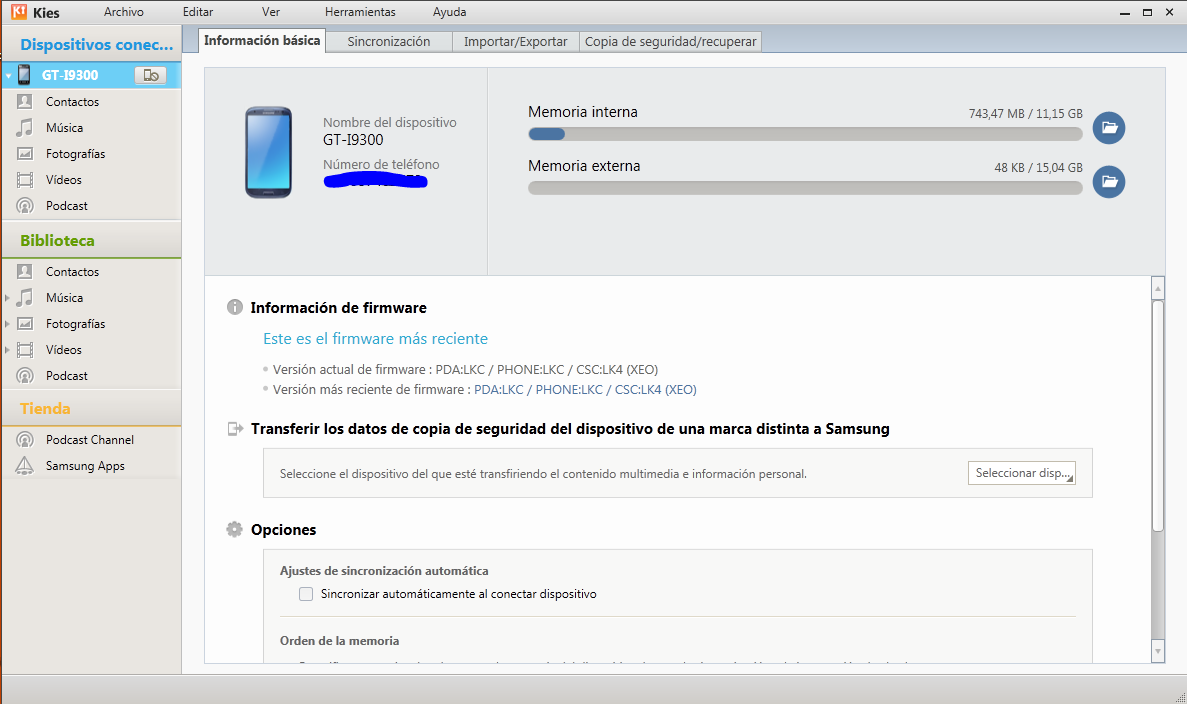Open Biblioteca Música note icon

coord(25,297)
